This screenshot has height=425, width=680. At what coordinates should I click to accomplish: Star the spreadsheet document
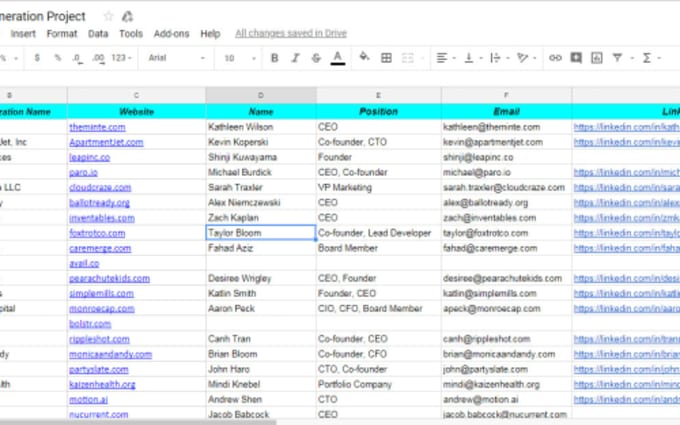[108, 16]
